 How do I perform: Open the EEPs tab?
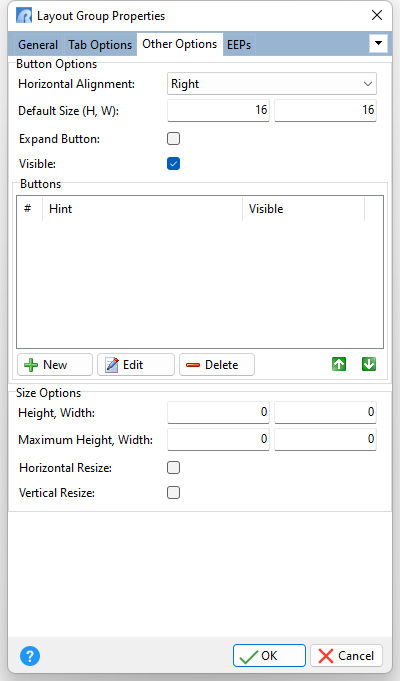click(x=239, y=45)
